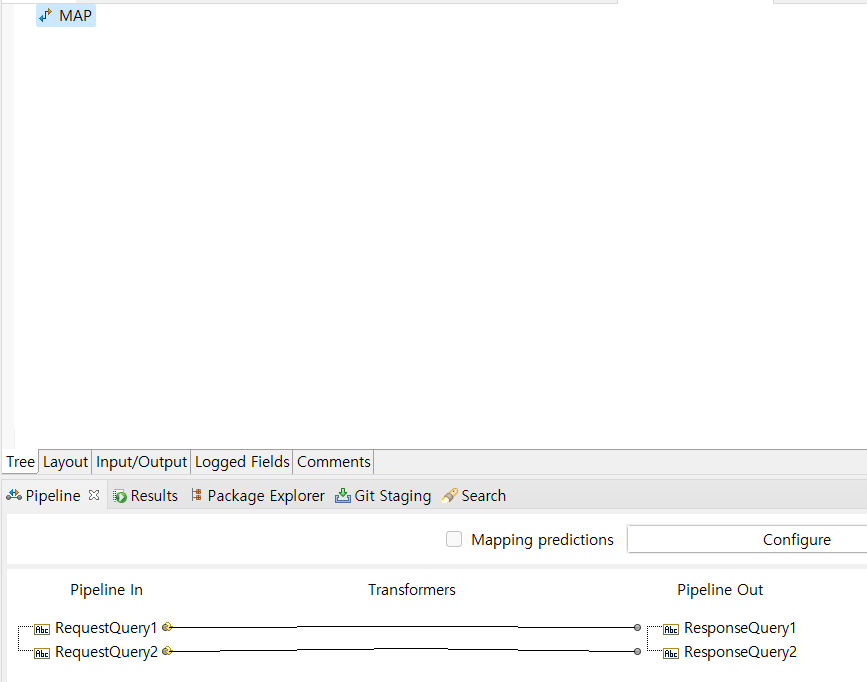The width and height of the screenshot is (867, 682).
Task: Show the Comments tab
Action: click(x=333, y=462)
